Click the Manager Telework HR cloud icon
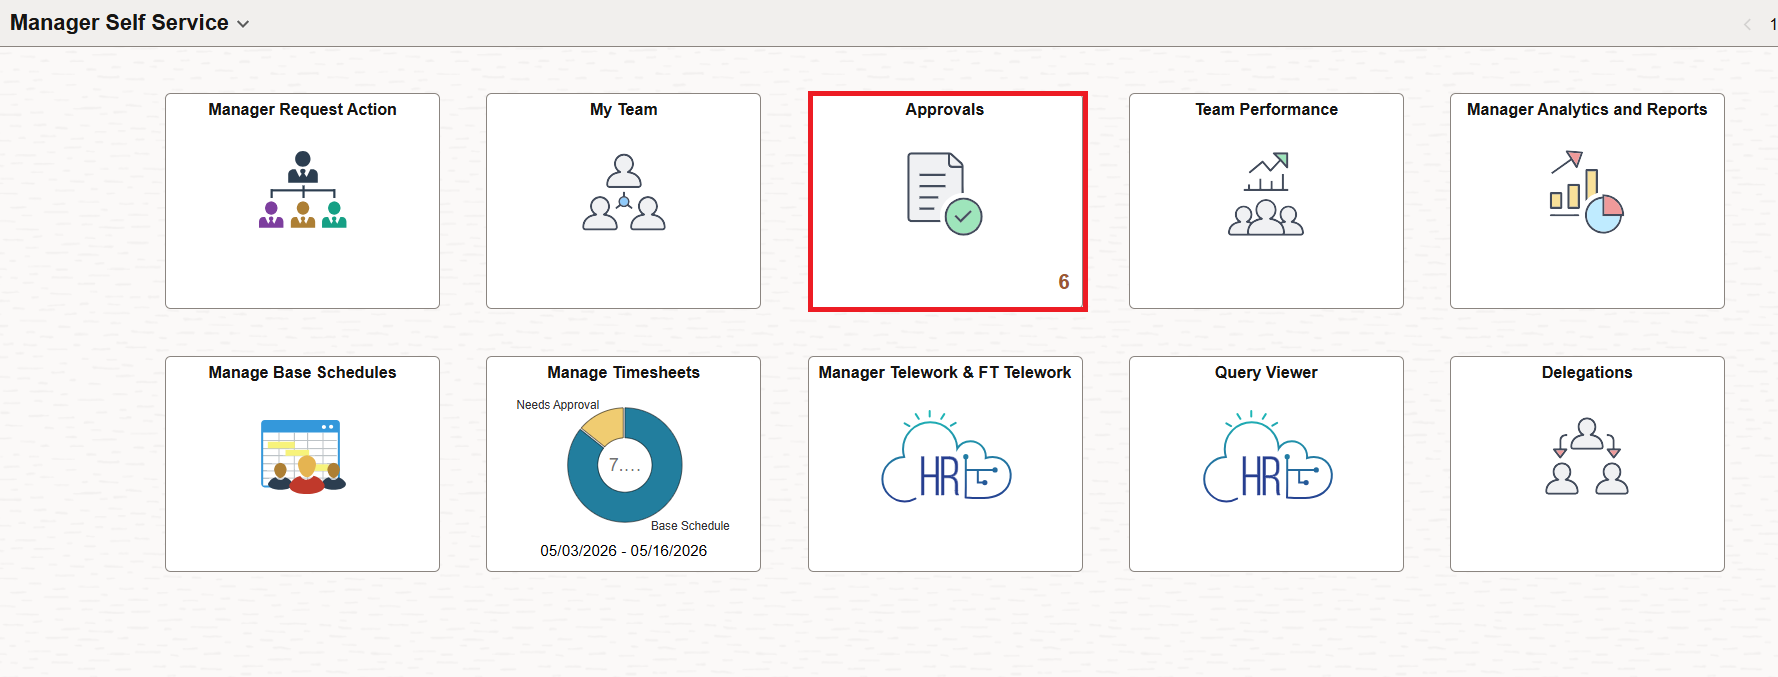The image size is (1778, 677). (x=946, y=456)
